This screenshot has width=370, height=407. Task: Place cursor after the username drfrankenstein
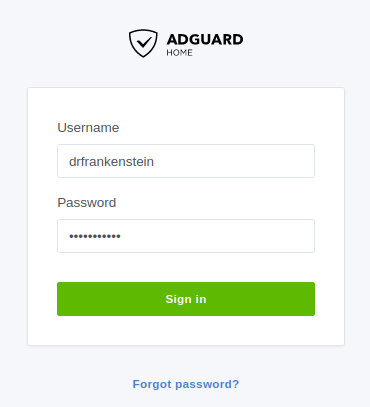154,162
